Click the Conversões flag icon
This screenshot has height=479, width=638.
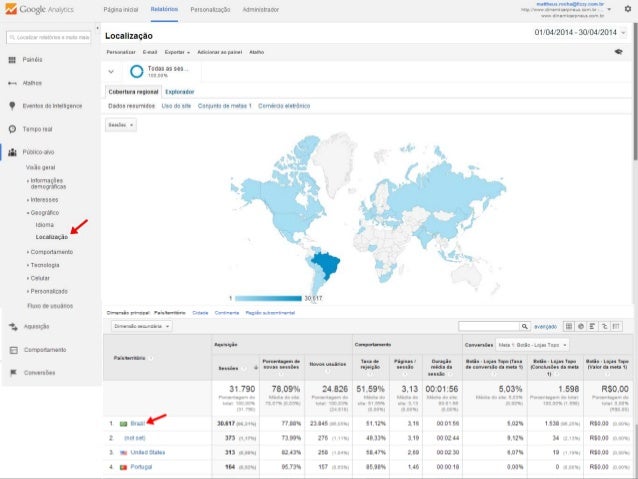11,372
